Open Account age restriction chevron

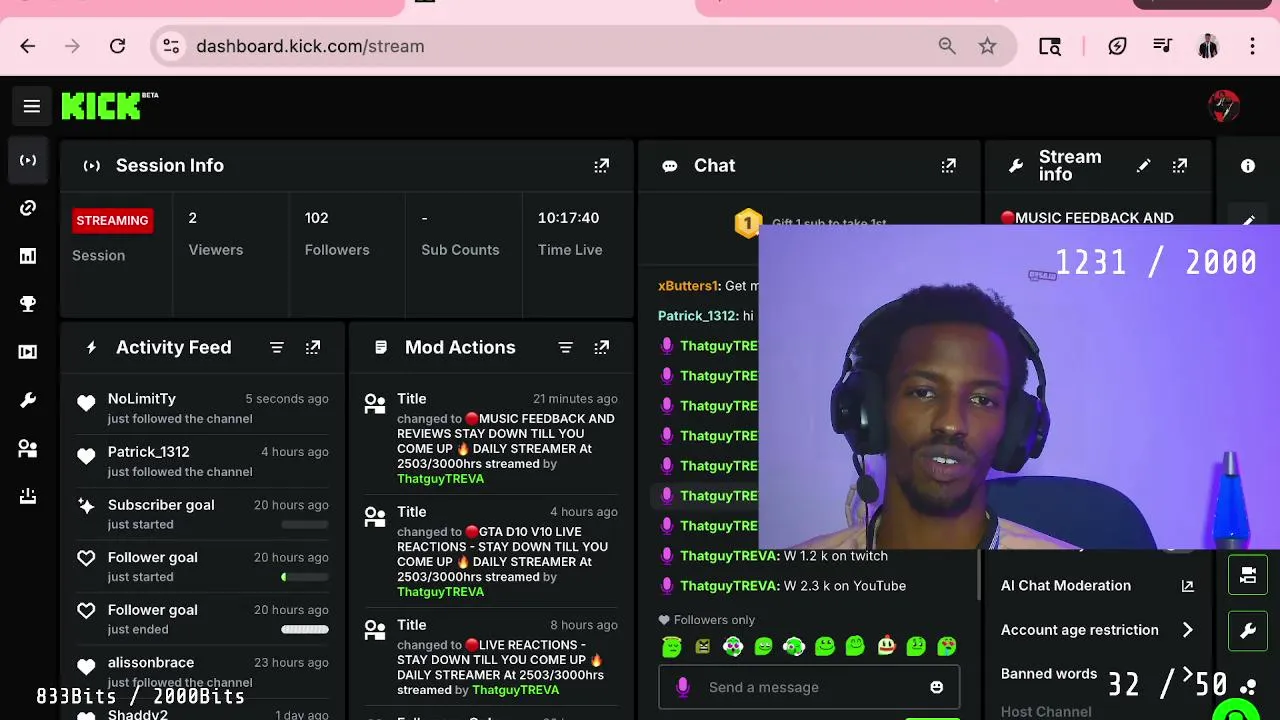[x=1187, y=630]
